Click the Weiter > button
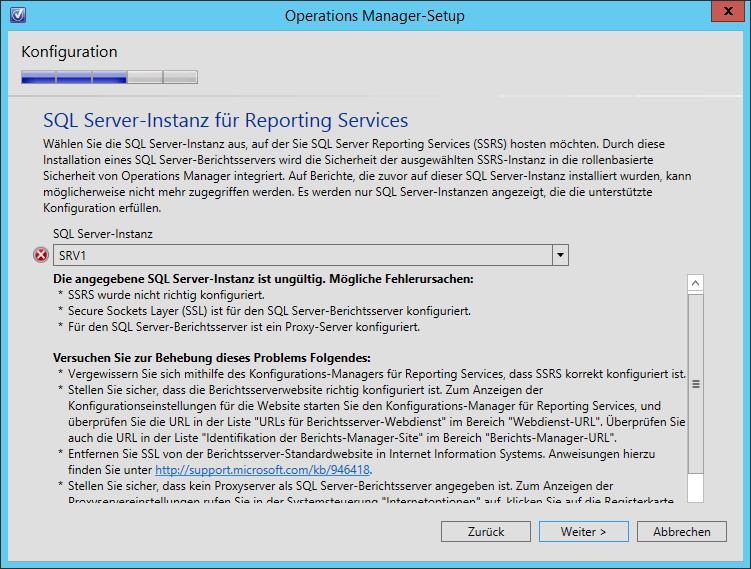Screen dimensions: 751x569 583,532
